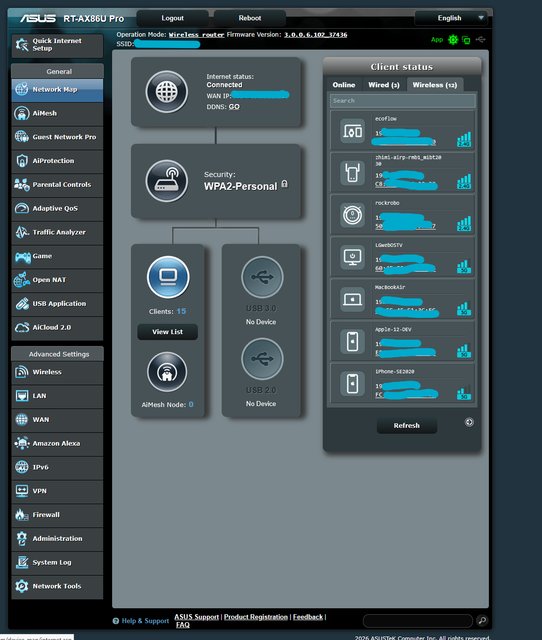The image size is (542, 640).
Task: Click the footer search magnifier icon
Action: 482,620
